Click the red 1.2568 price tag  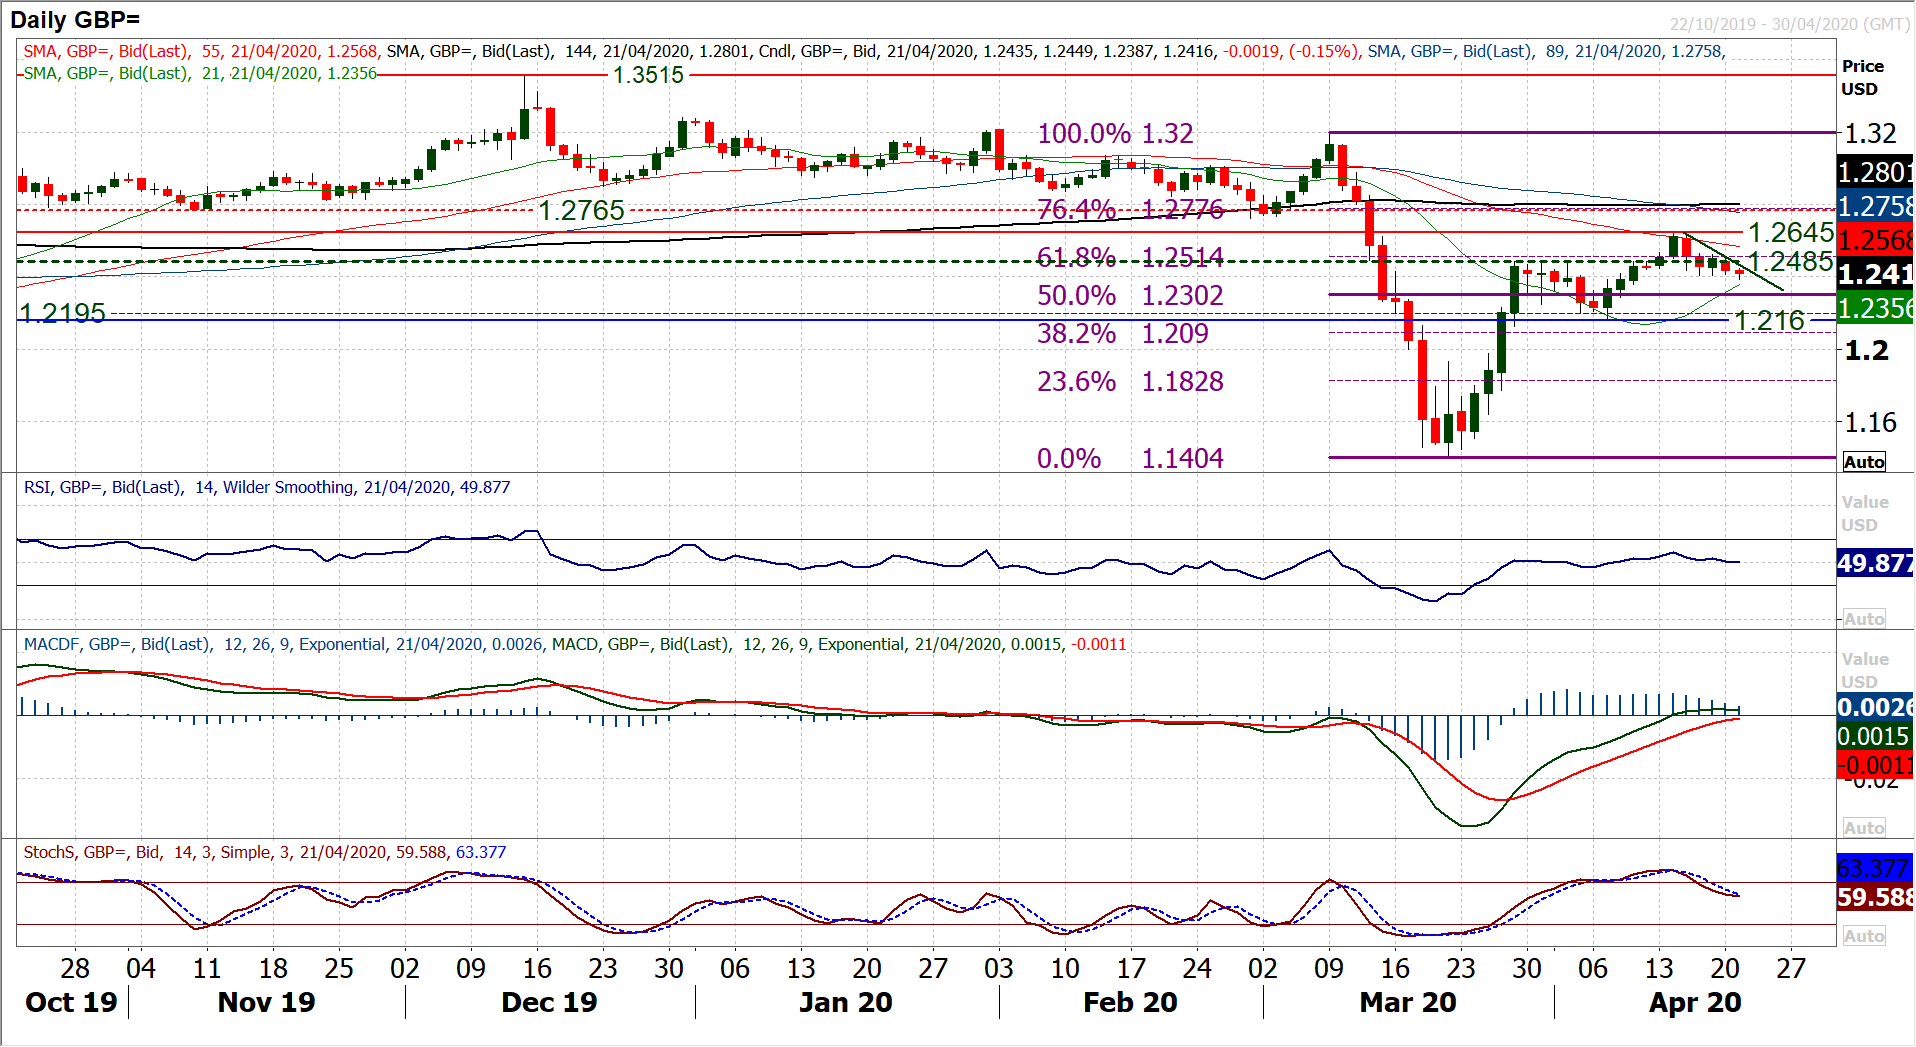pos(1875,240)
